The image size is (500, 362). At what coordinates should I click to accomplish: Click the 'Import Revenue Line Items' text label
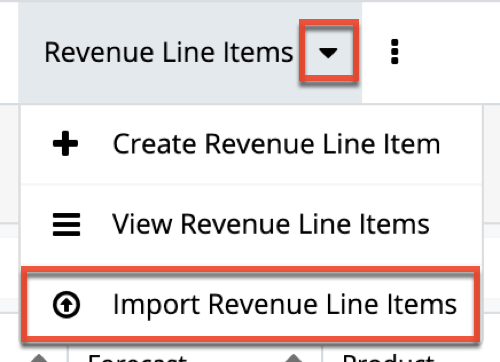pyautogui.click(x=285, y=305)
